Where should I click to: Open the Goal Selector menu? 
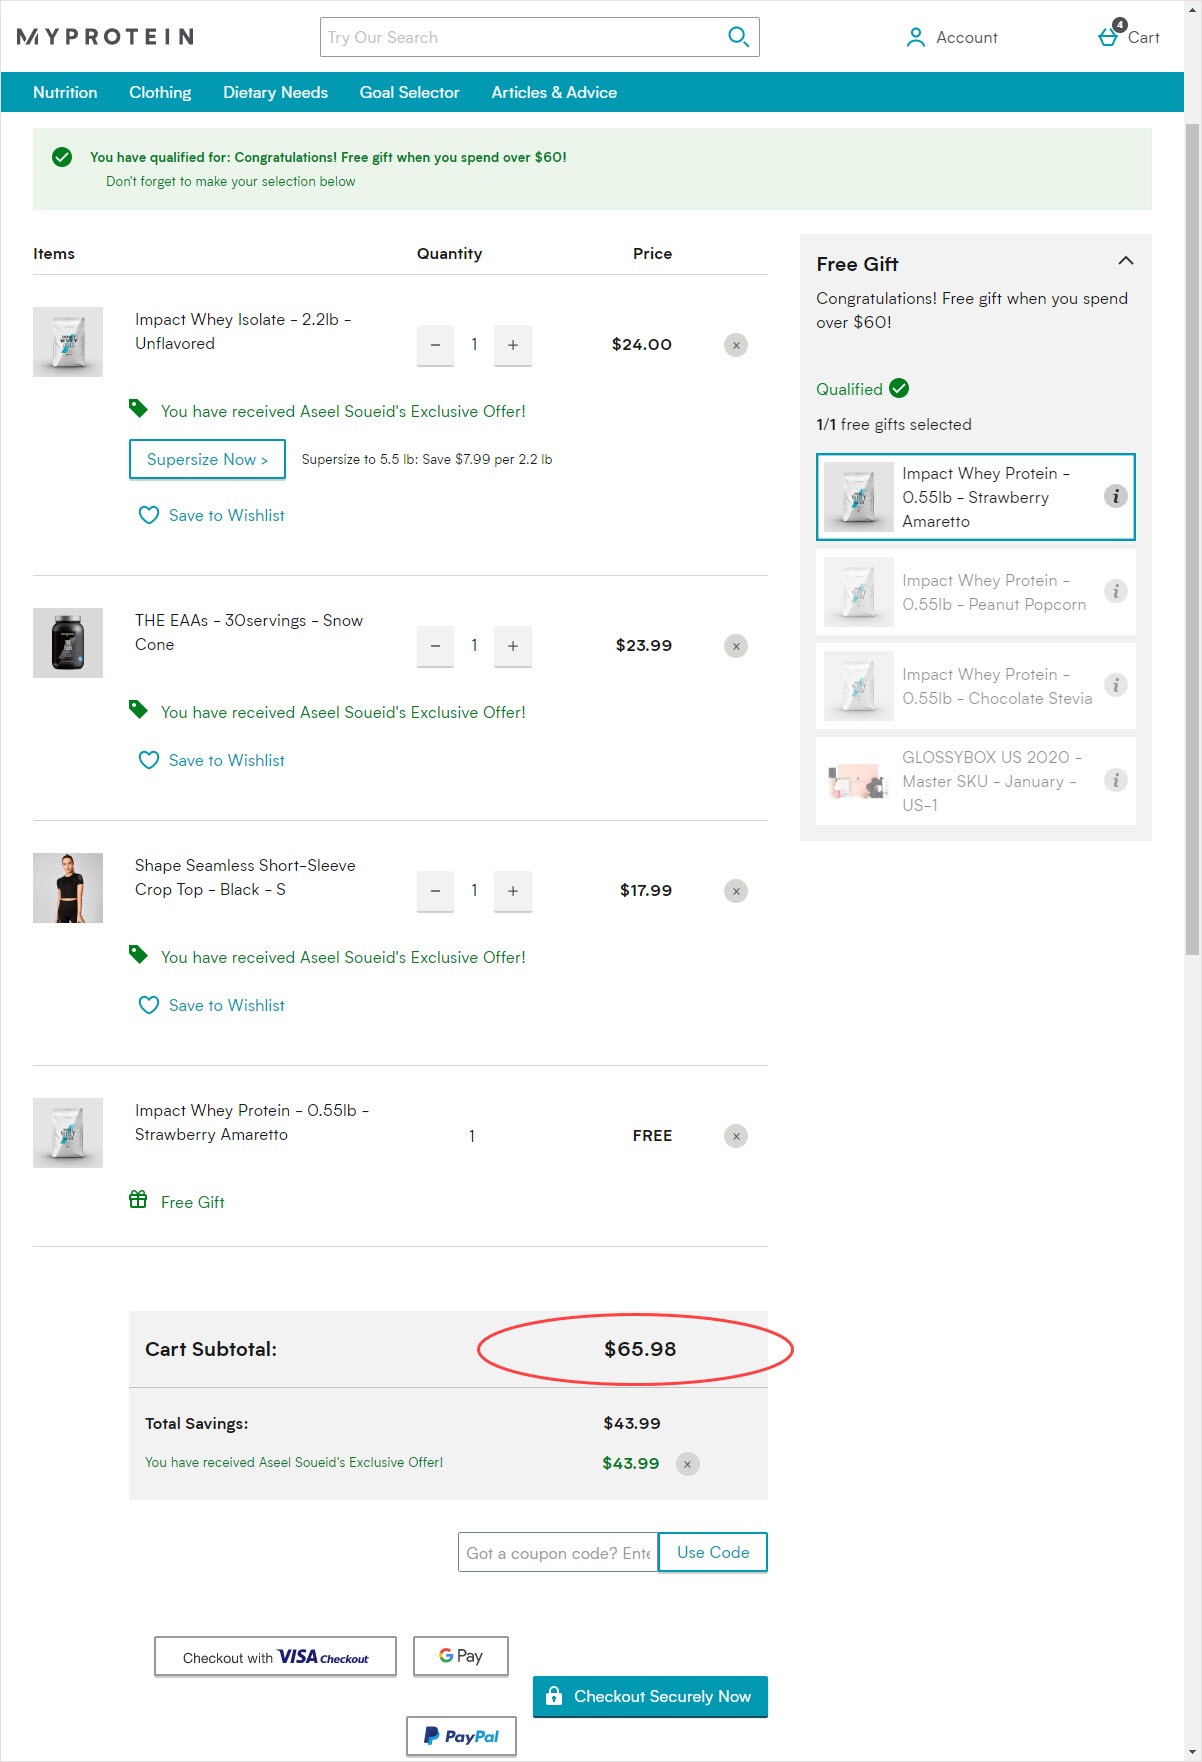pyautogui.click(x=409, y=92)
